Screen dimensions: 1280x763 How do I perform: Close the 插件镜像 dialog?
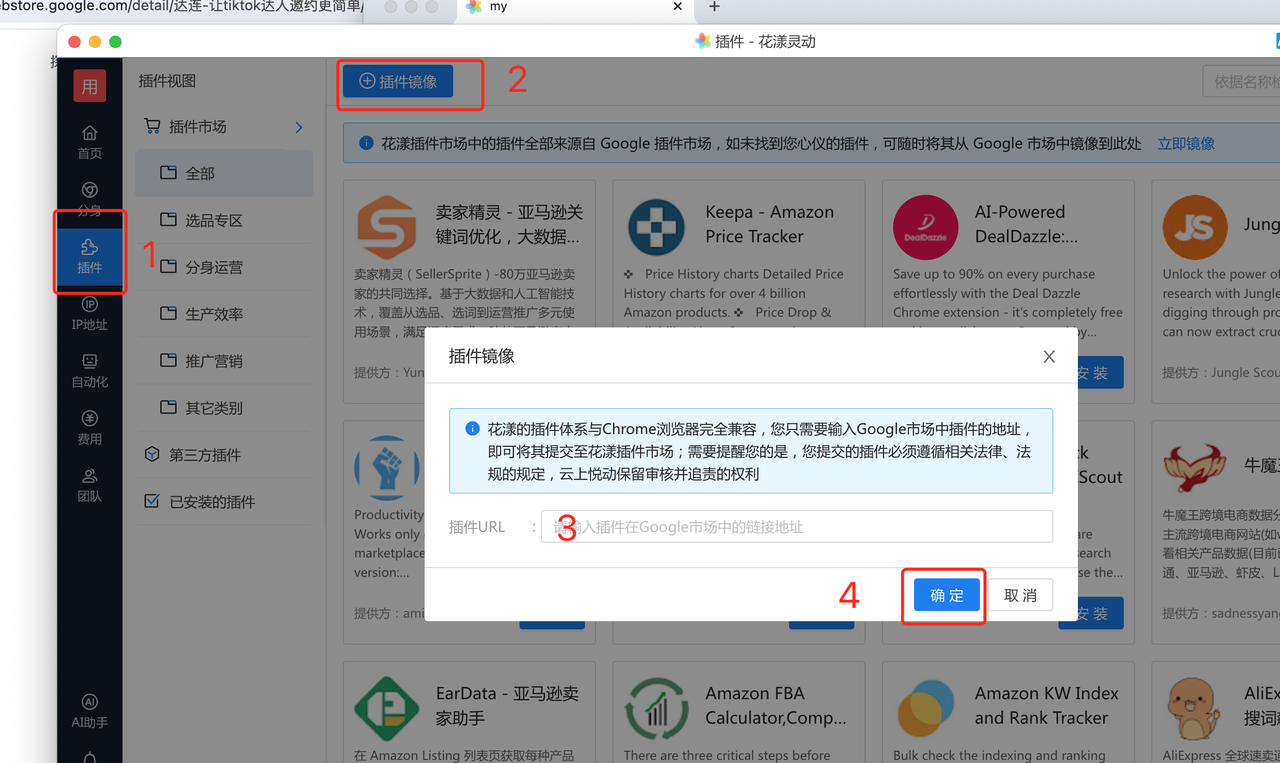(1049, 356)
